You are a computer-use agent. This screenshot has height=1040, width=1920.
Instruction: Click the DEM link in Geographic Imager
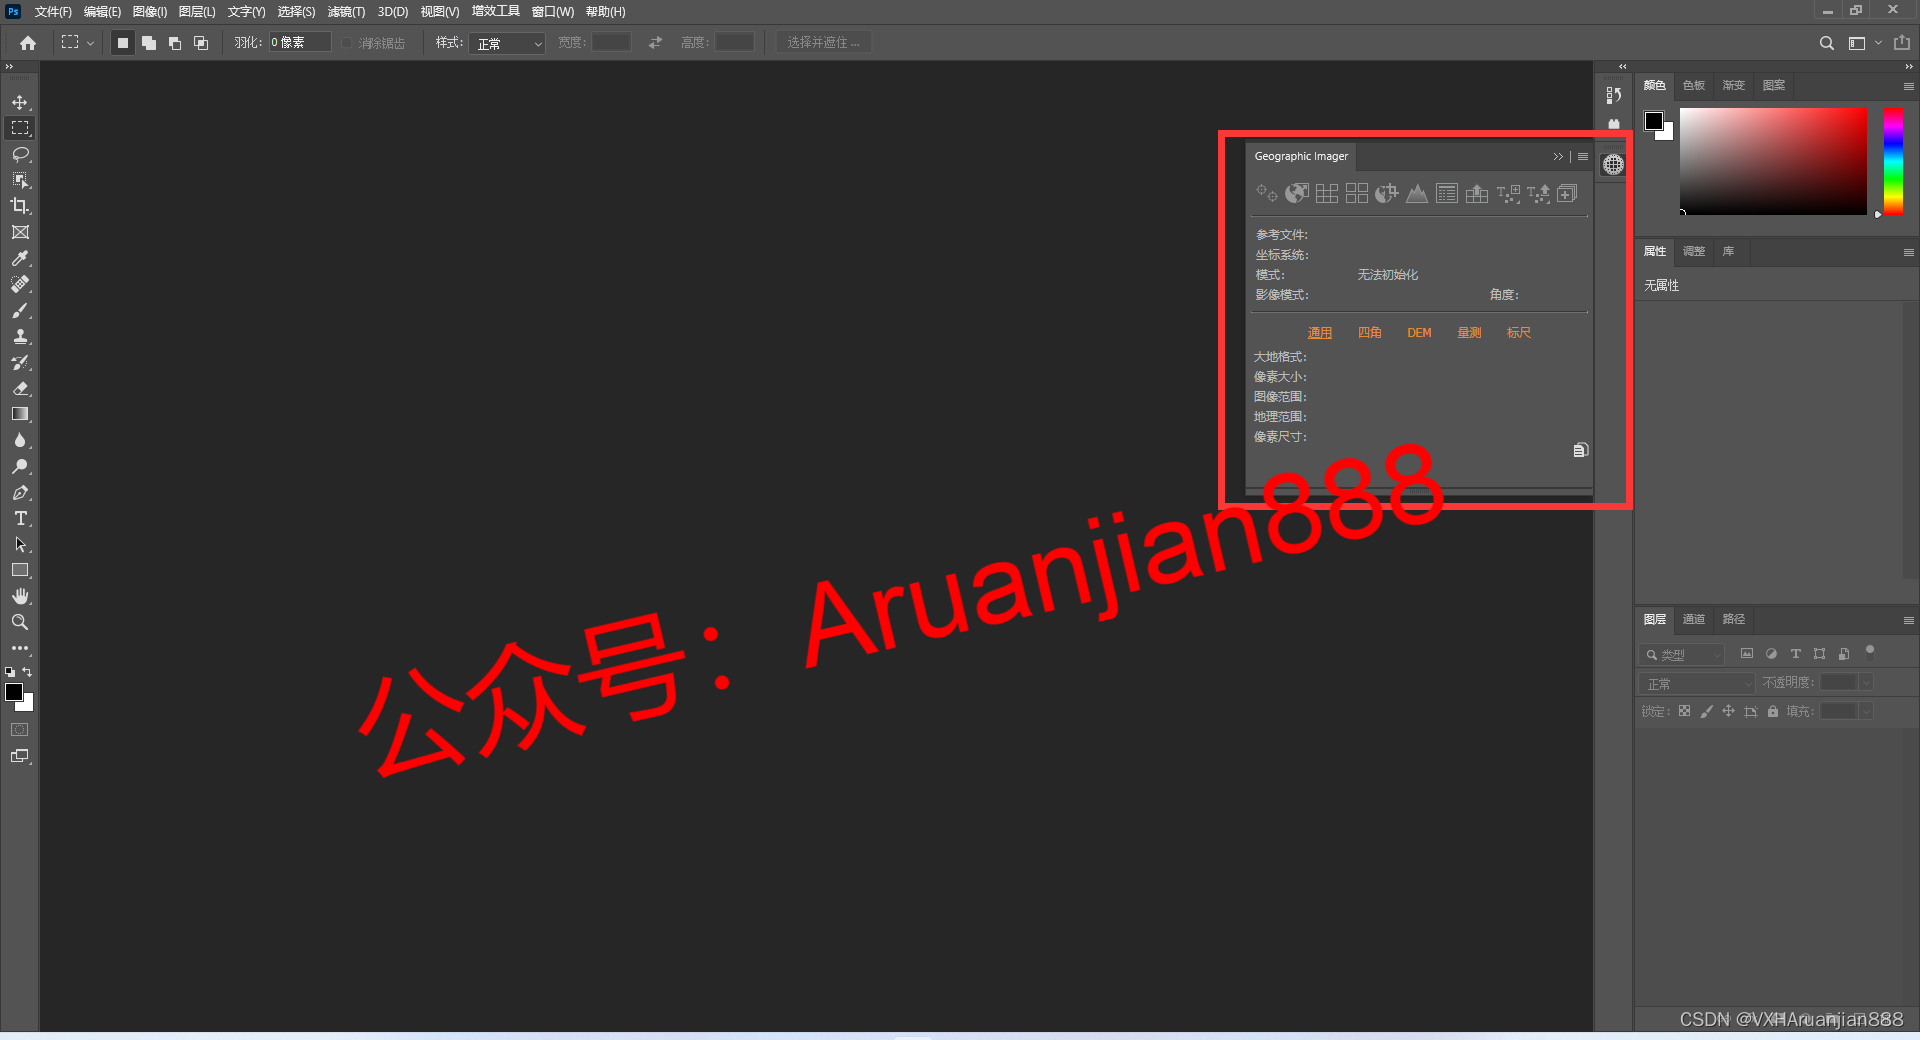point(1419,333)
